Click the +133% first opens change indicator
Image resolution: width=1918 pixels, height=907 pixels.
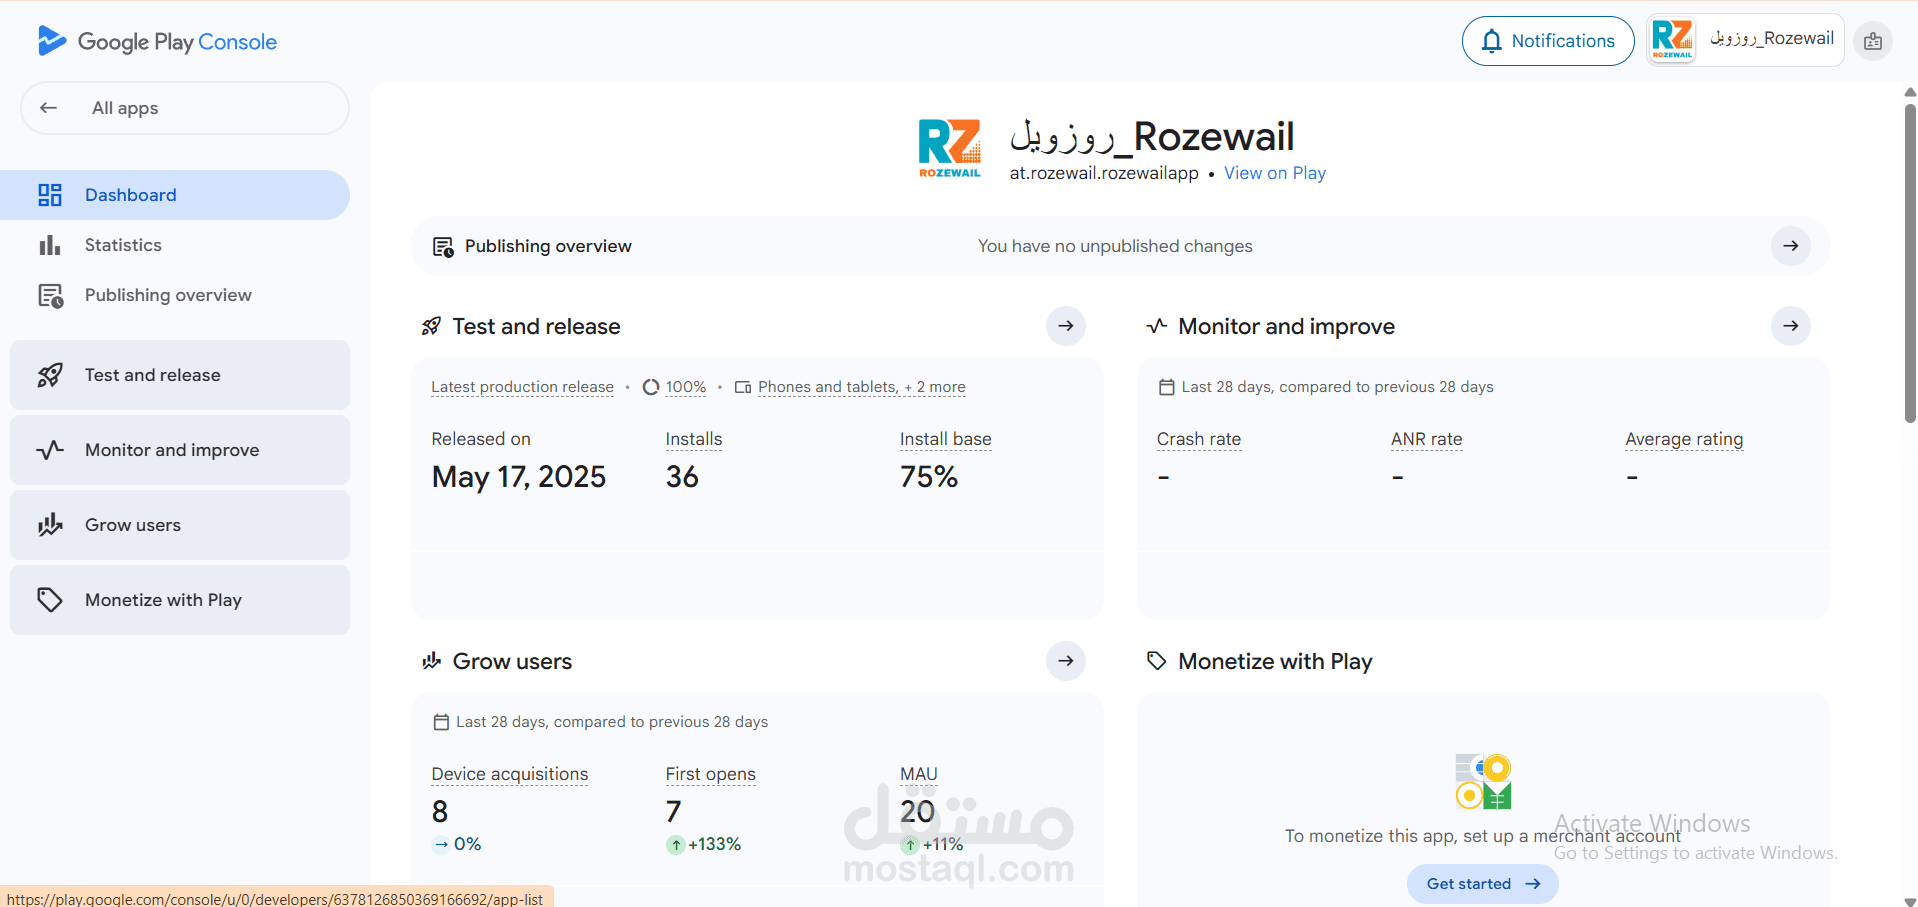coord(704,844)
